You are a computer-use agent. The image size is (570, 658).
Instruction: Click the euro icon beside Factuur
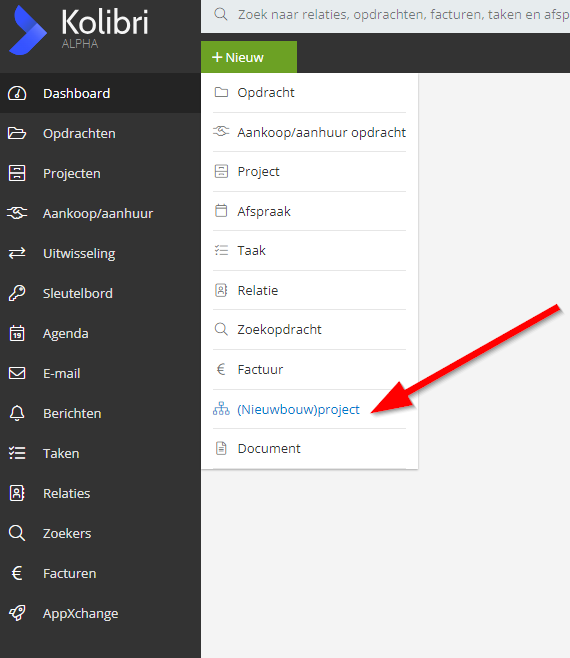[221, 369]
